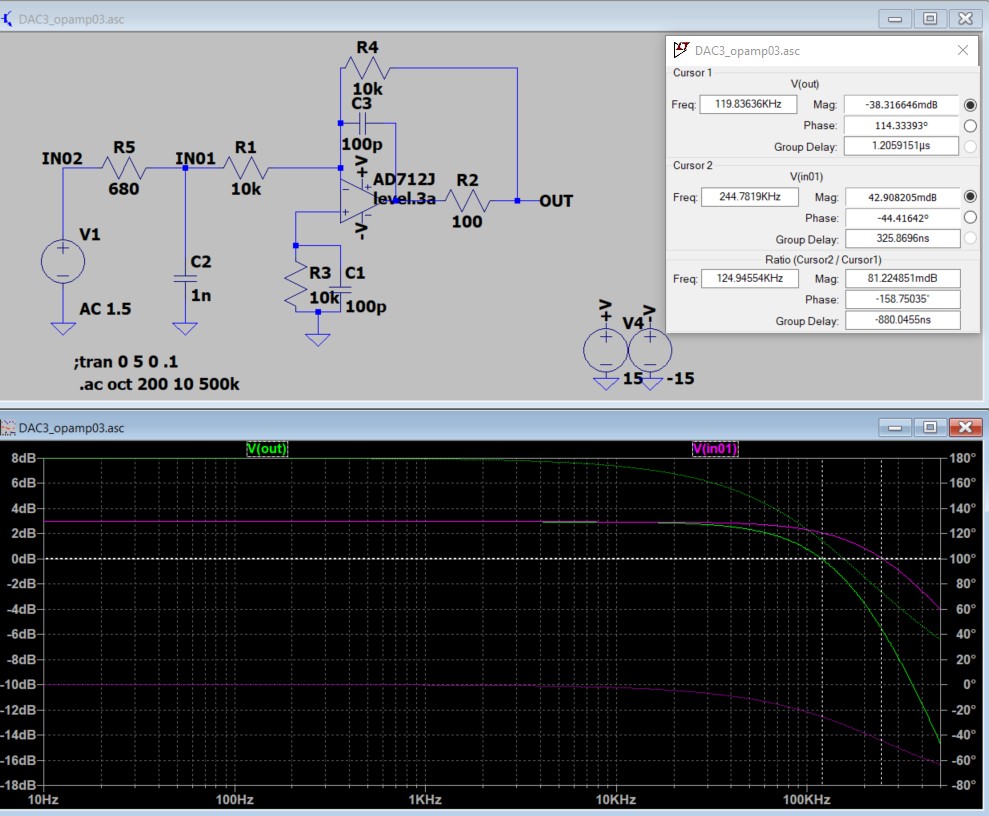Select Cursor 2 Phase radio button
This screenshot has height=816, width=989.
click(x=970, y=218)
